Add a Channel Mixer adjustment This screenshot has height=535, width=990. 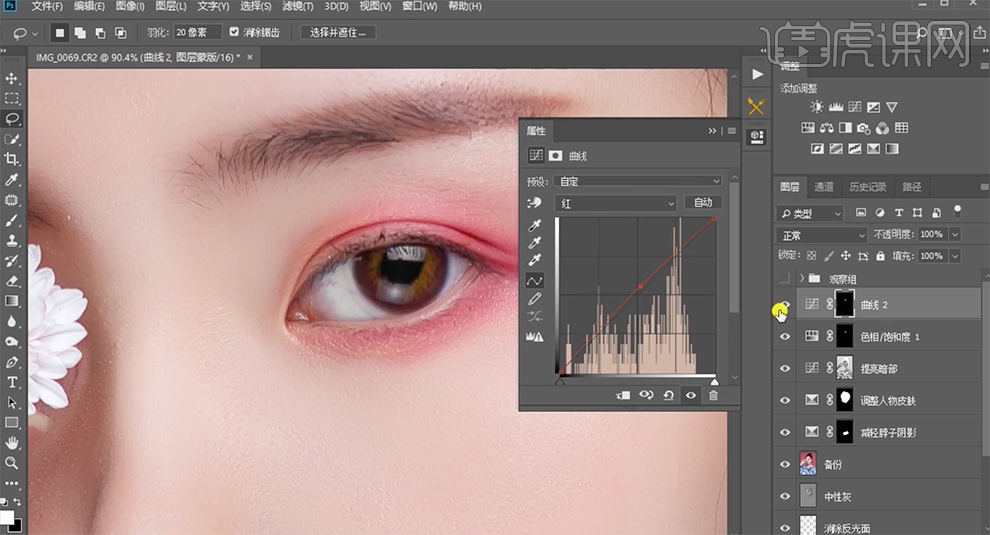[x=883, y=128]
